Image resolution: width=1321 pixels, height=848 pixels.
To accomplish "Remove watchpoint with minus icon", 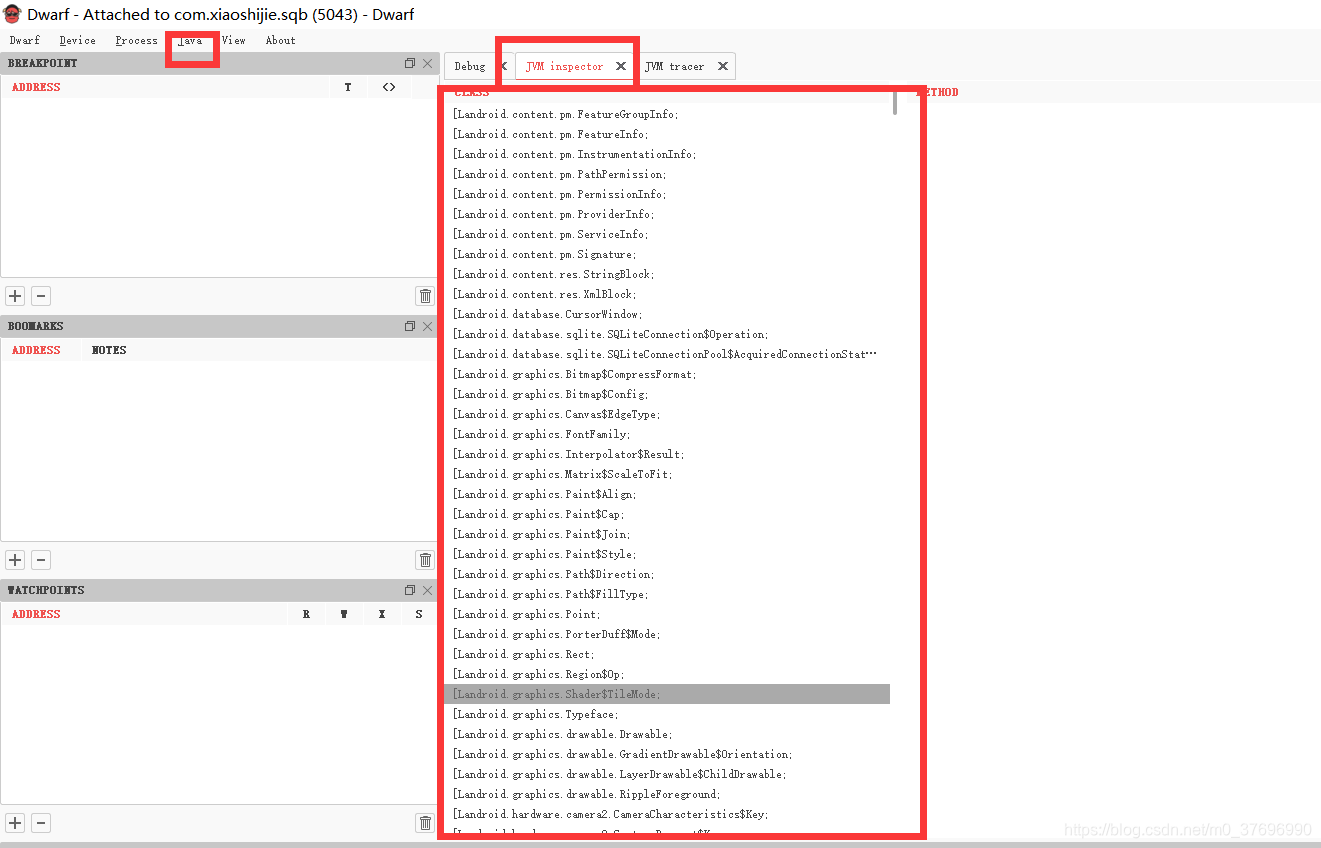I will pyautogui.click(x=41, y=823).
